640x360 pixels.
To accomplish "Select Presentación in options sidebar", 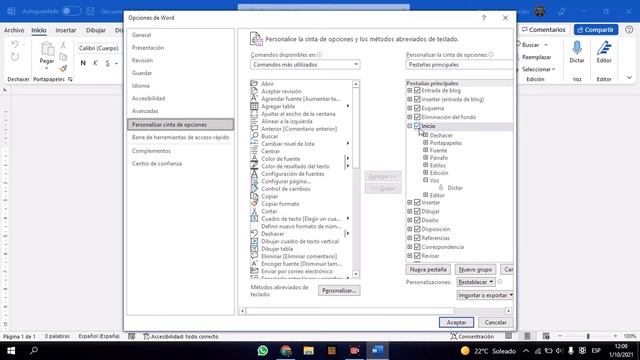I will pyautogui.click(x=180, y=48).
